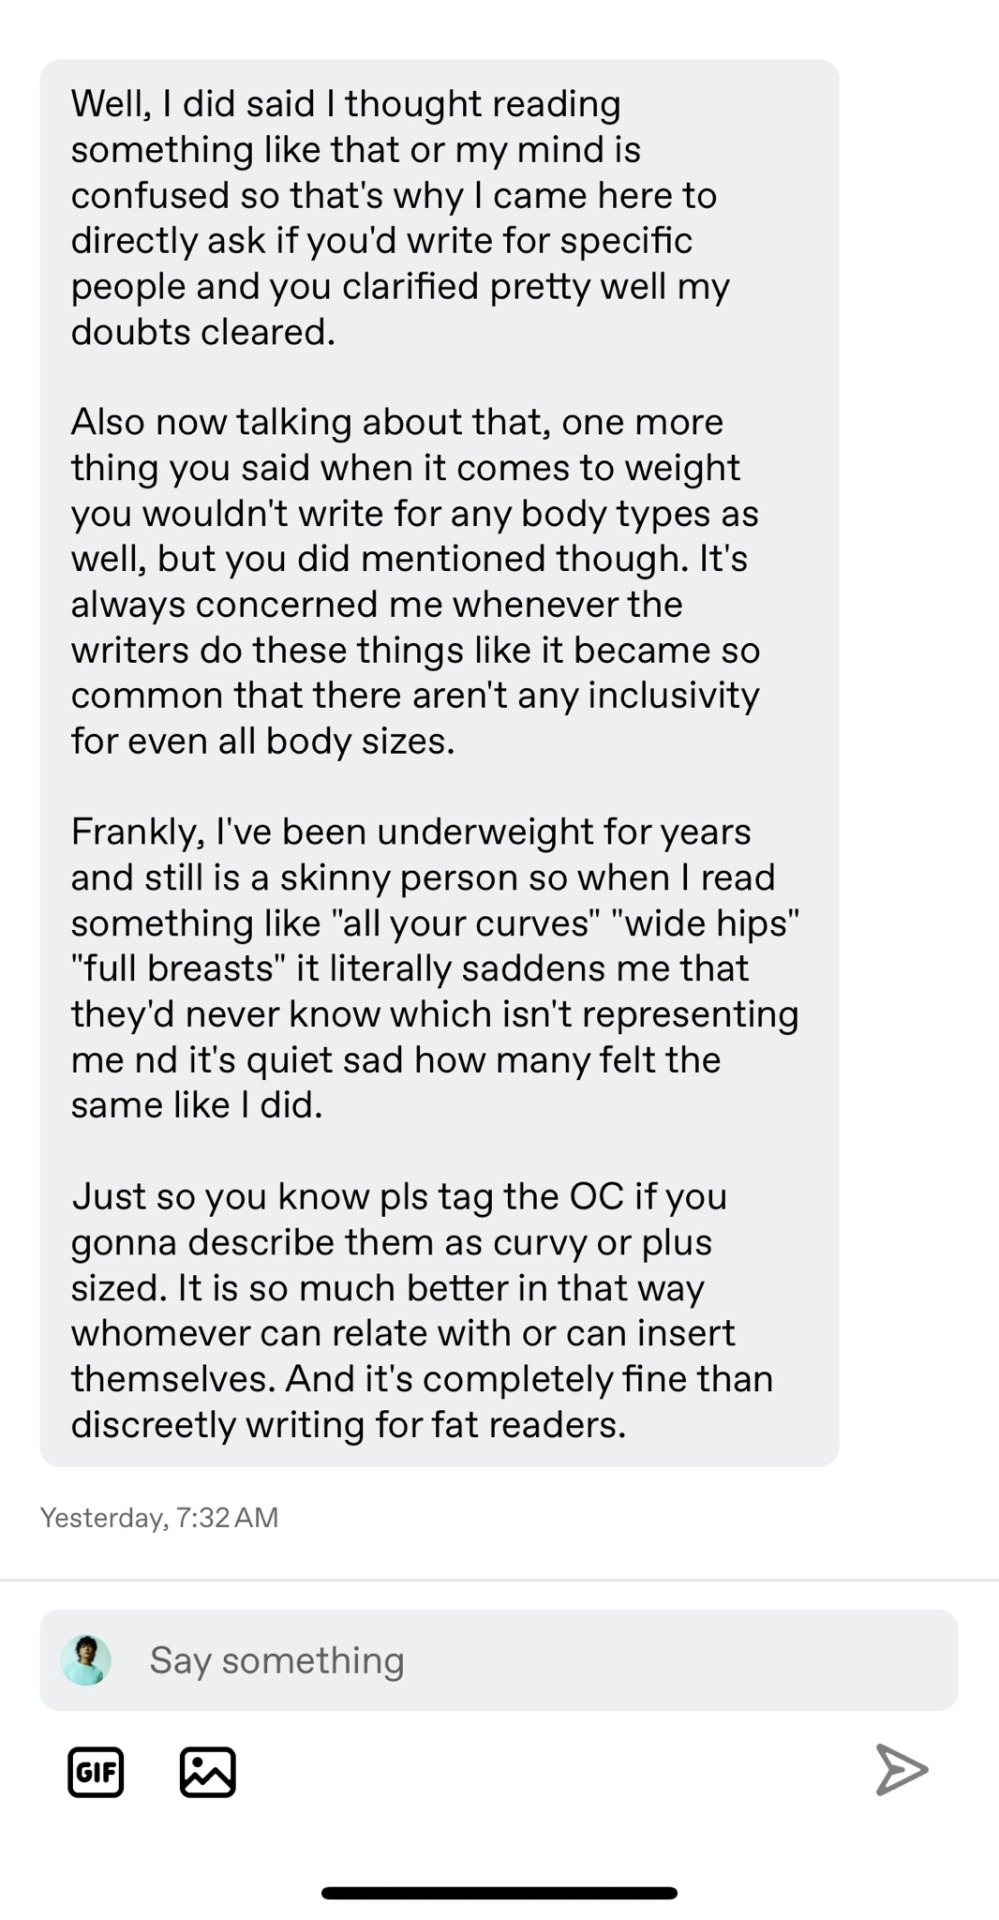Viewport: 999px width, 1920px height.
Task: Open the GIF picker
Action: click(x=96, y=1772)
